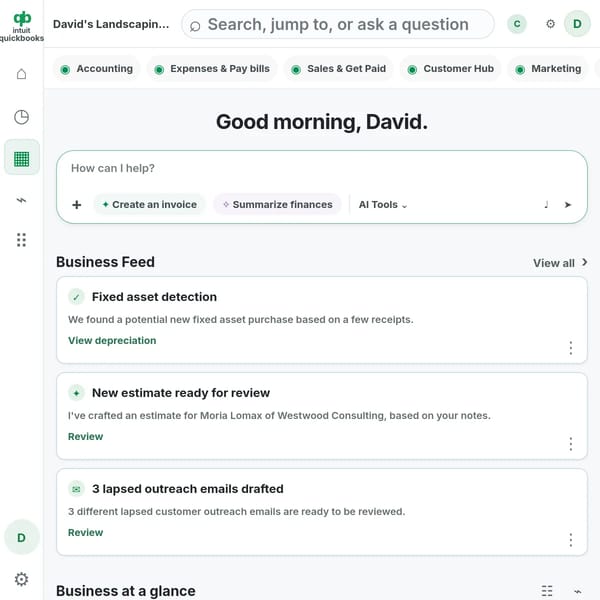This screenshot has width=600, height=600.
Task: Open the Sales & Get Paid tab
Action: pyautogui.click(x=339, y=69)
